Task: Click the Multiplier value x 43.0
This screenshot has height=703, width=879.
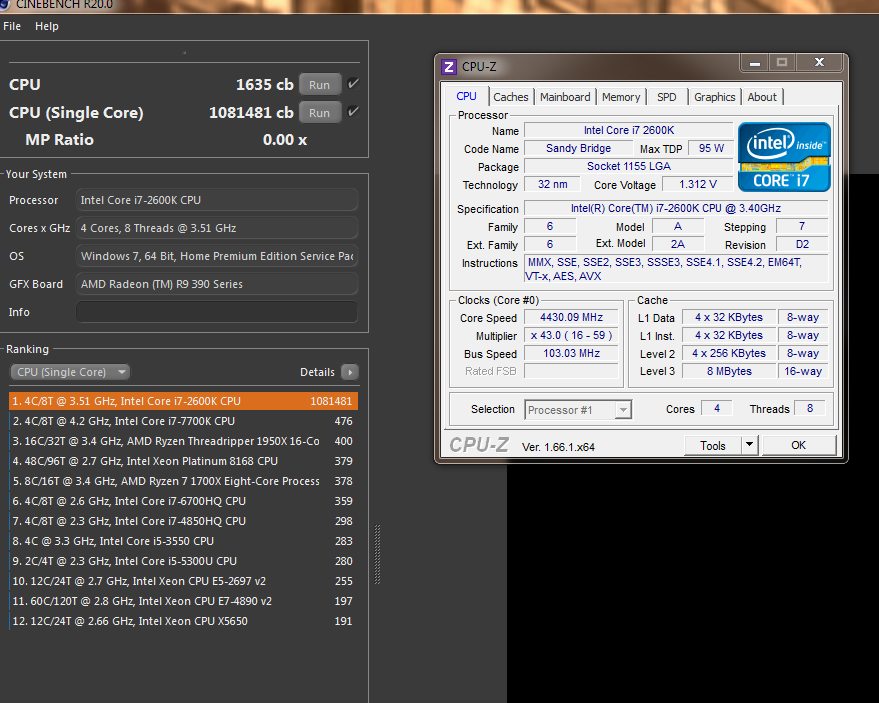Action: [571, 335]
